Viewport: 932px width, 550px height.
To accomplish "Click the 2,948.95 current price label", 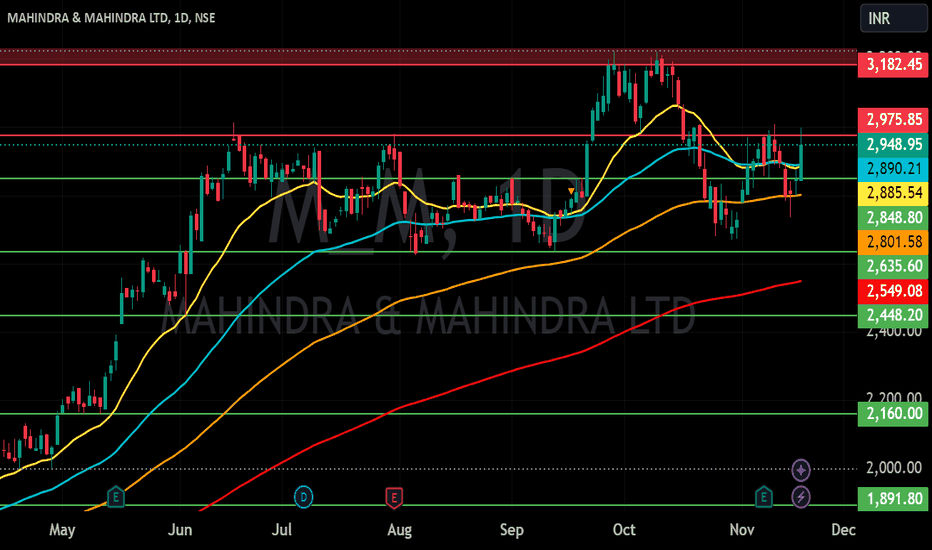I will click(x=893, y=144).
